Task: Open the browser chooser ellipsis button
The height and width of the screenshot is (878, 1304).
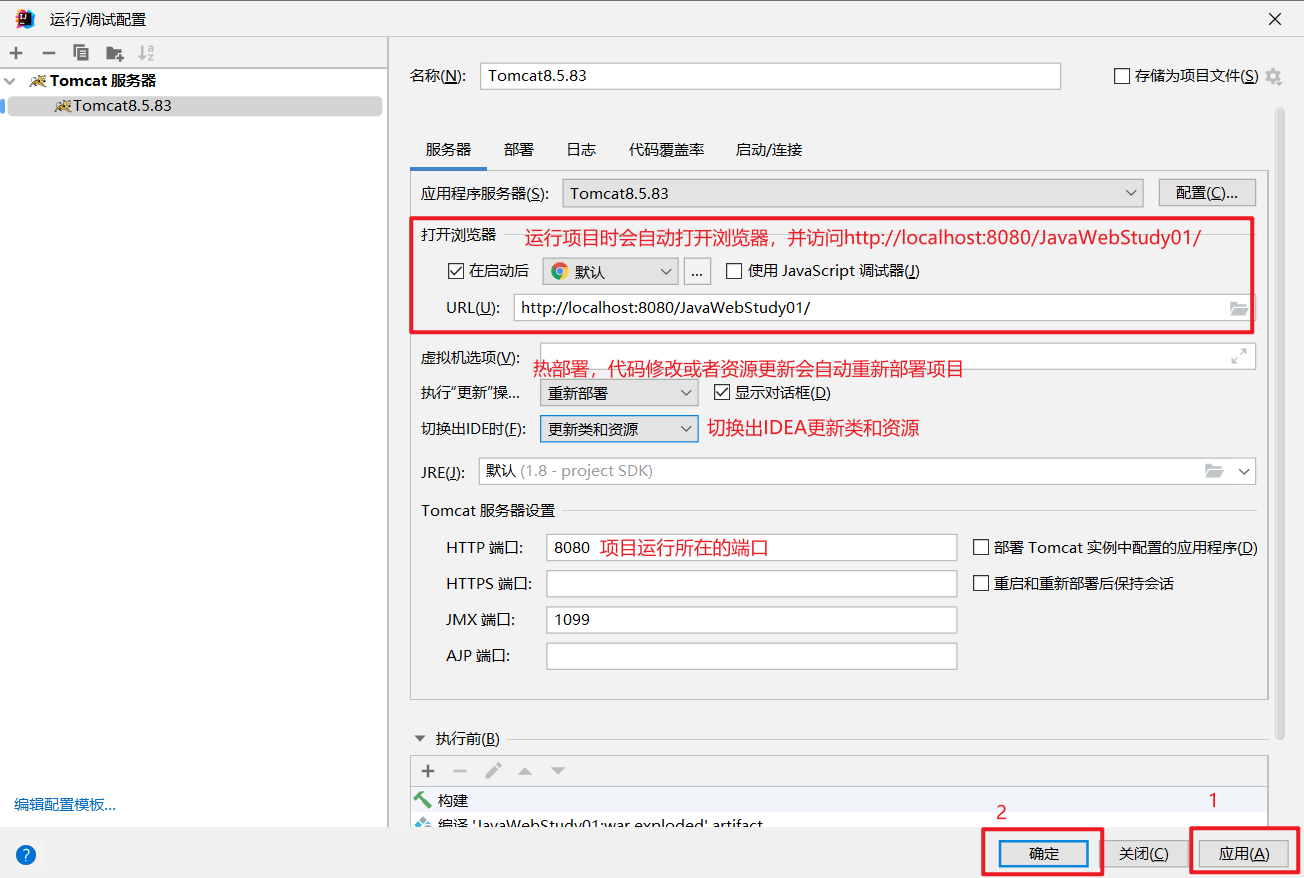Action: click(697, 271)
